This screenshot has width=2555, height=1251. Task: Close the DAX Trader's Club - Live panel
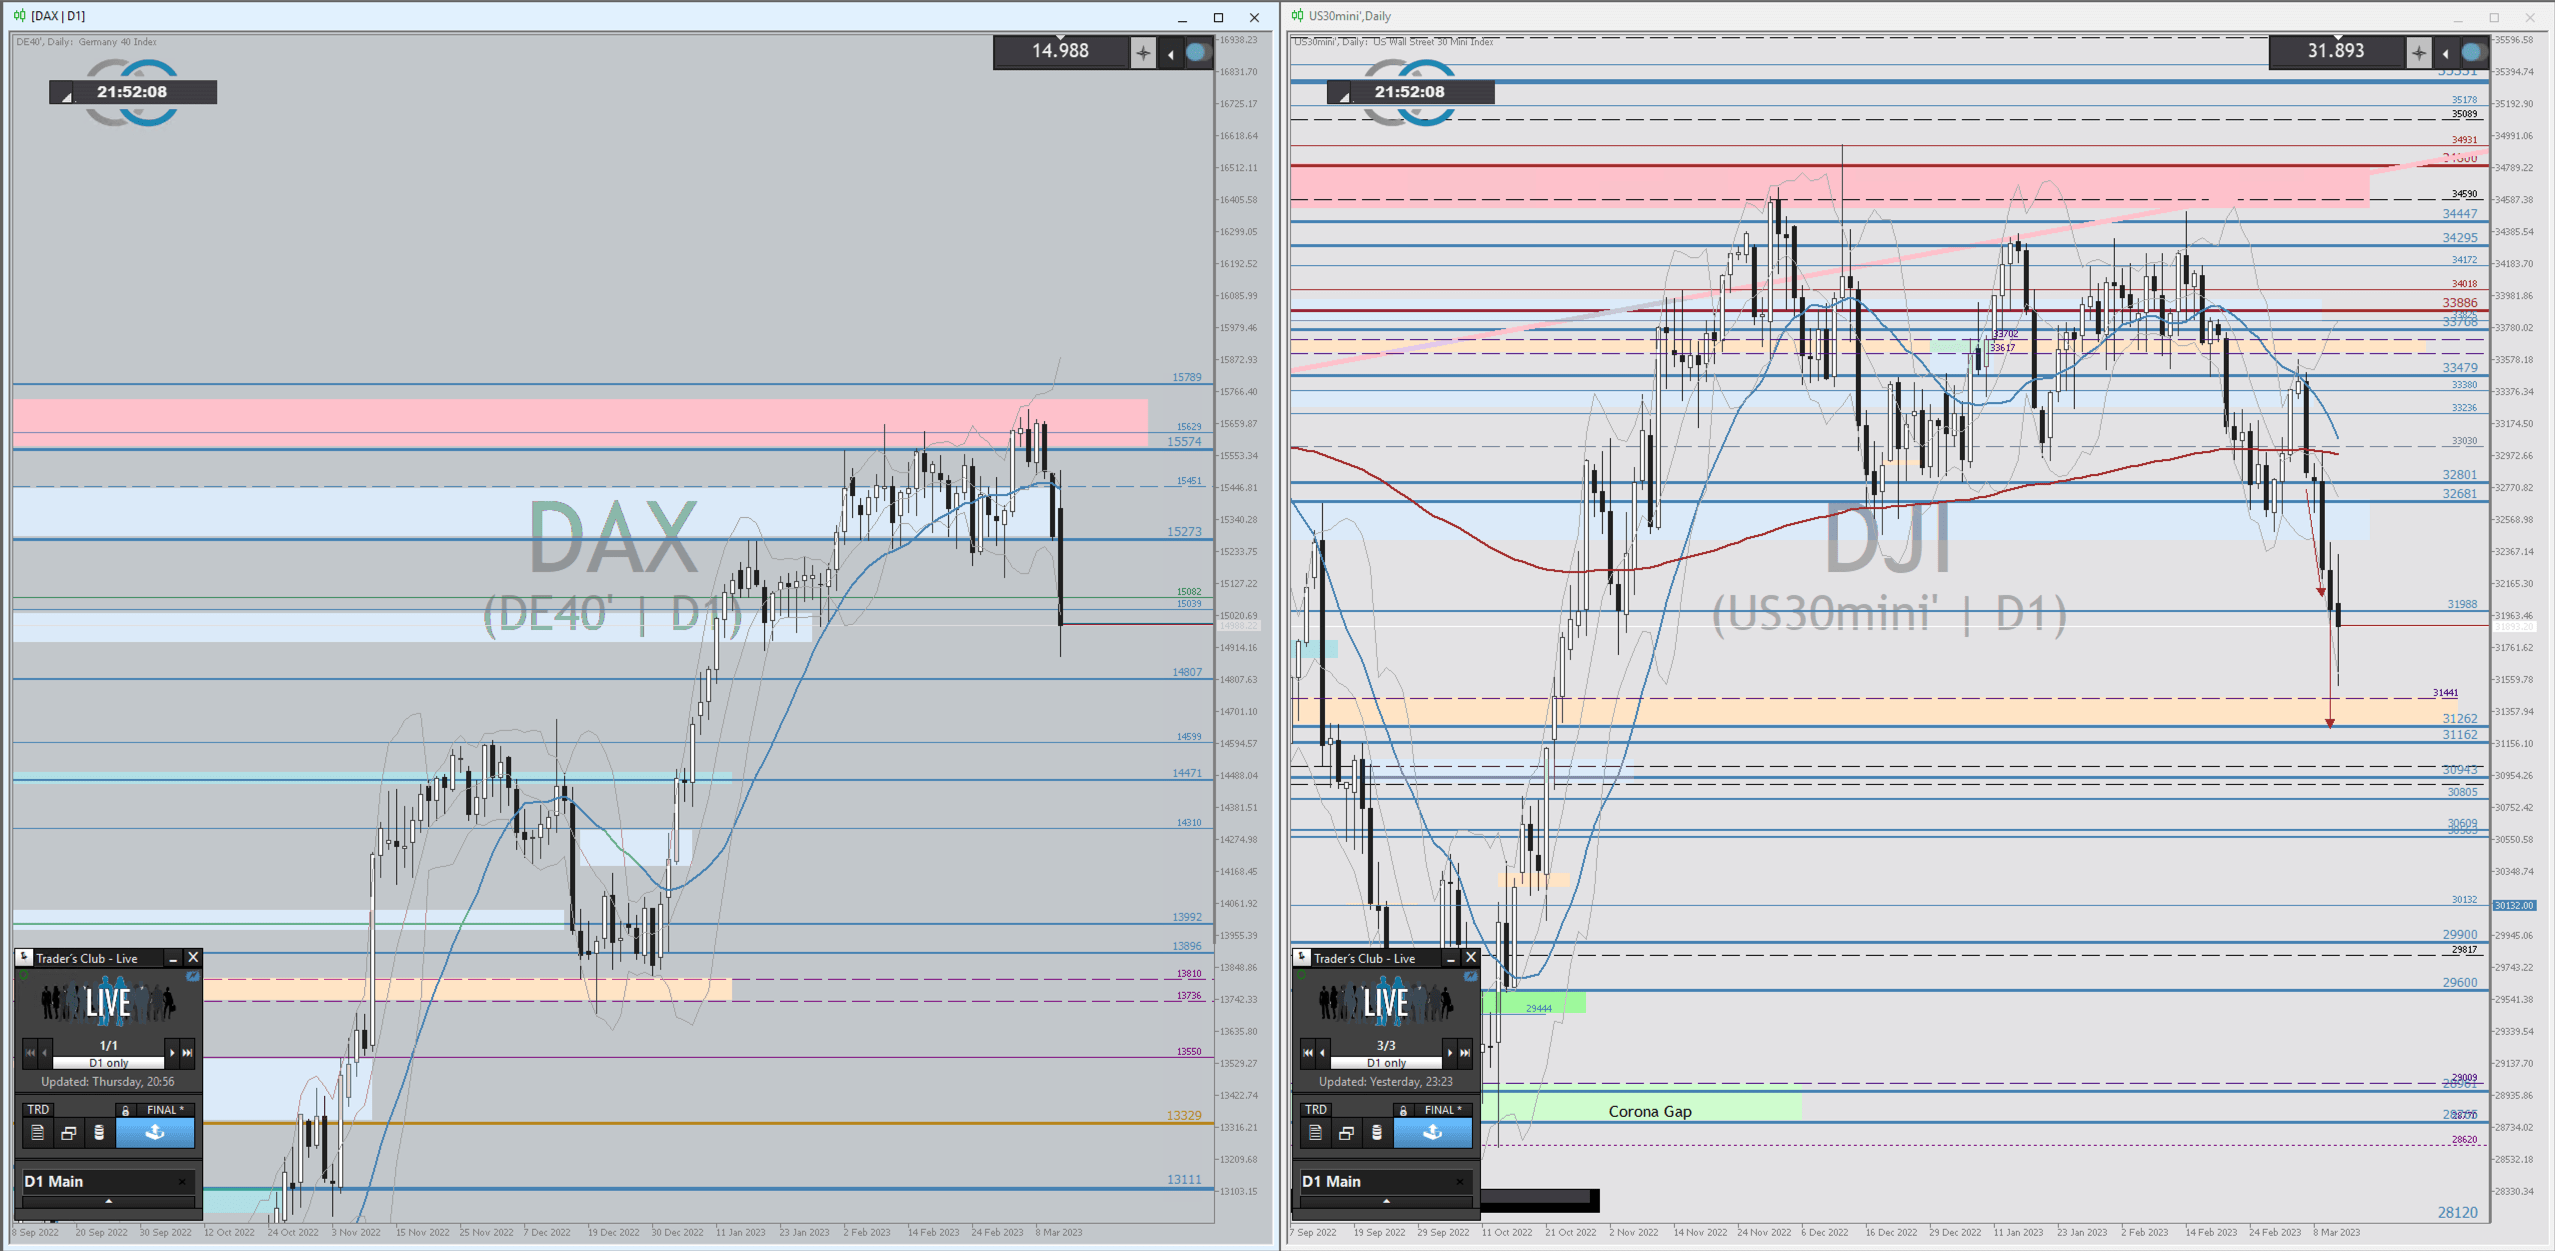[193, 958]
